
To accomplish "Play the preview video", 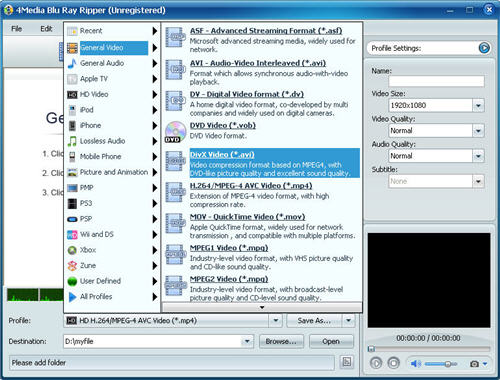I will point(376,363).
